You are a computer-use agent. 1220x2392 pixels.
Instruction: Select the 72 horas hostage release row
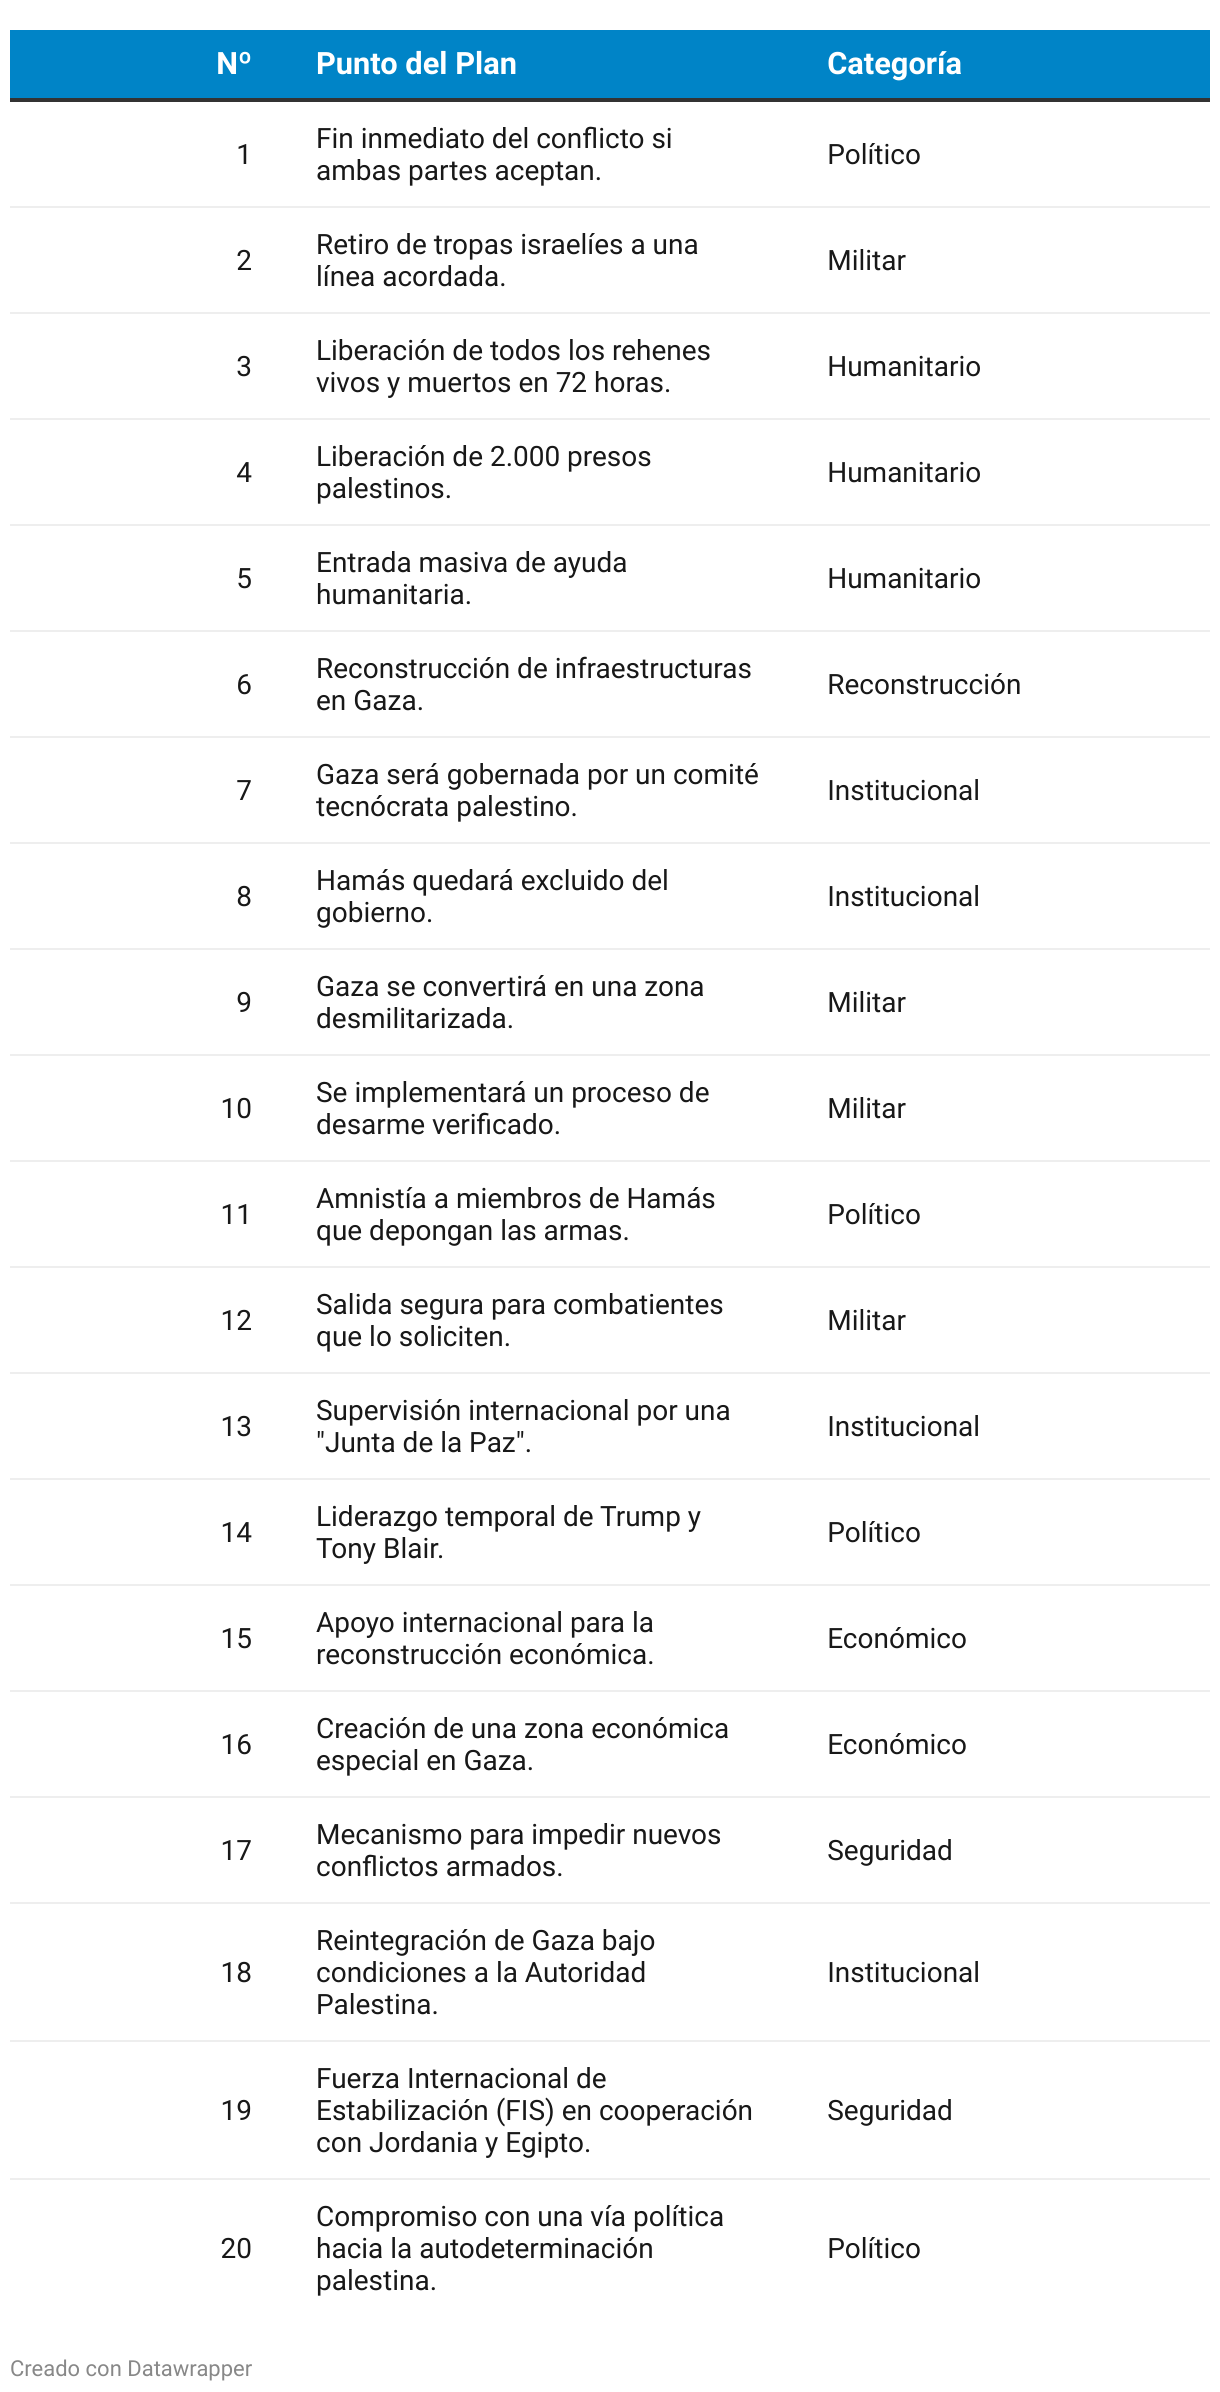tap(512, 366)
